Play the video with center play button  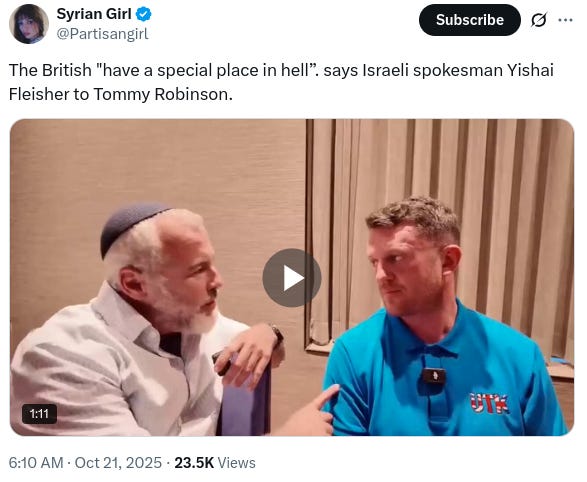pyautogui.click(x=292, y=278)
